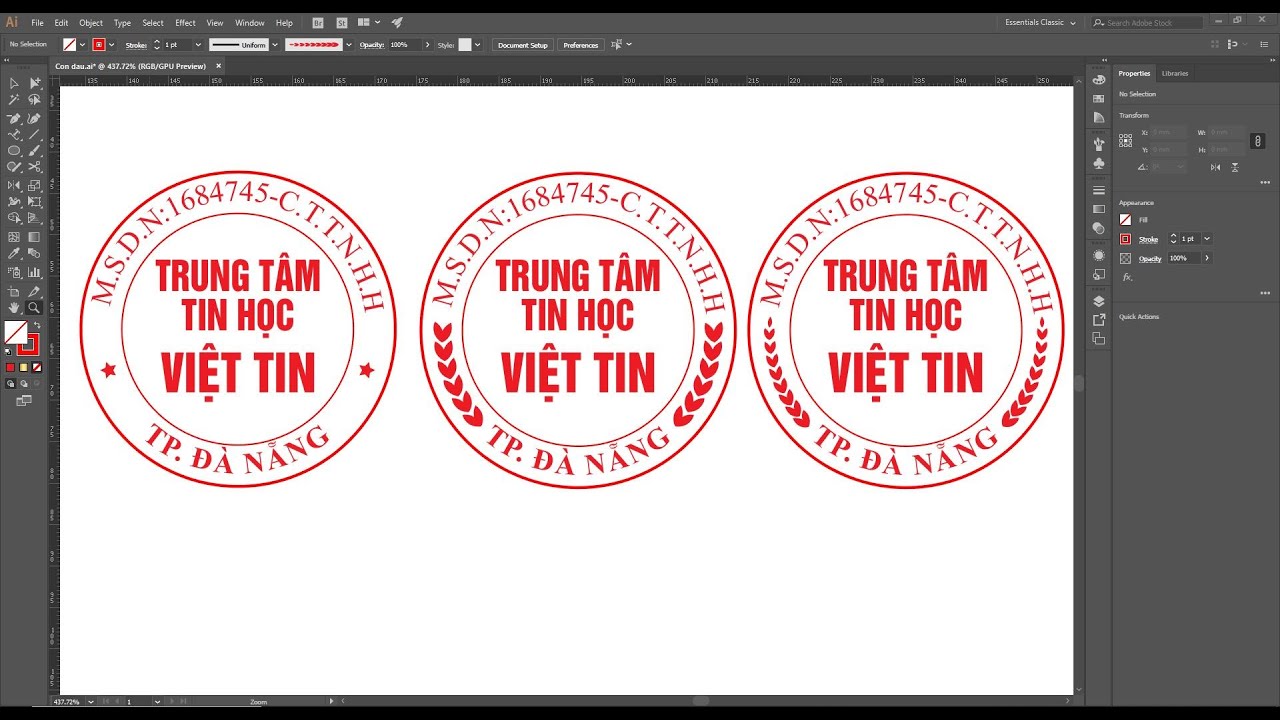
Task: Expand the Uniform variable width profile dropdown
Action: 275,45
